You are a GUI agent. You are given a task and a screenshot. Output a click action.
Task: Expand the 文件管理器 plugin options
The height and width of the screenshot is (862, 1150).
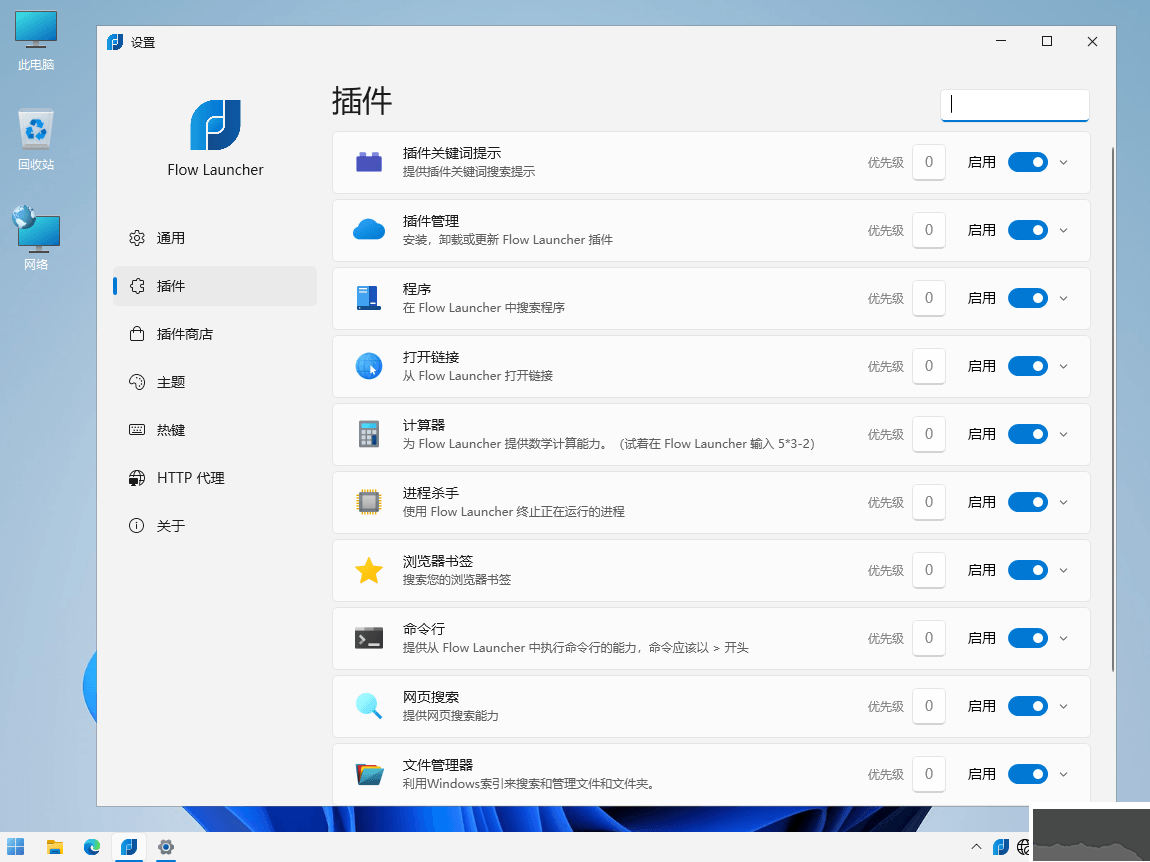click(x=1063, y=774)
